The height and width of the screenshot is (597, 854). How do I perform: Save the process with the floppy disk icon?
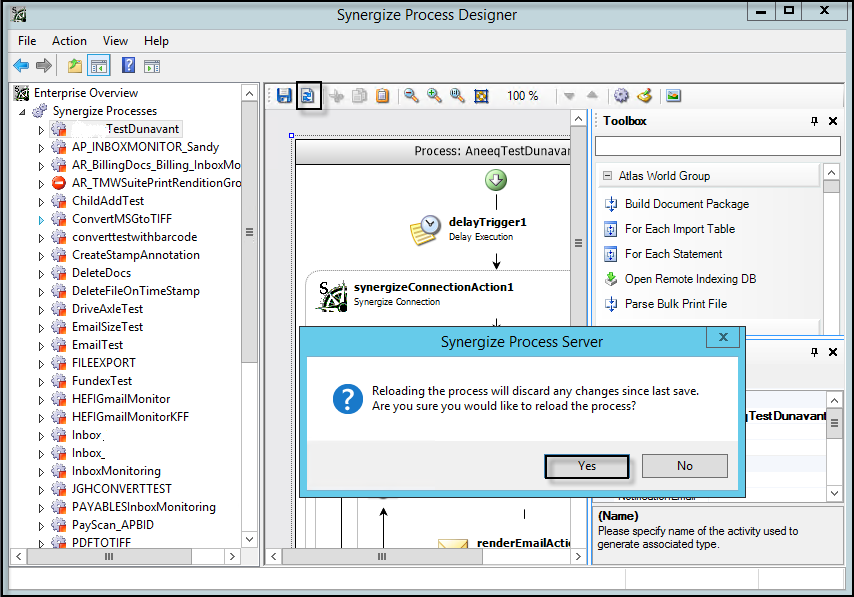284,96
